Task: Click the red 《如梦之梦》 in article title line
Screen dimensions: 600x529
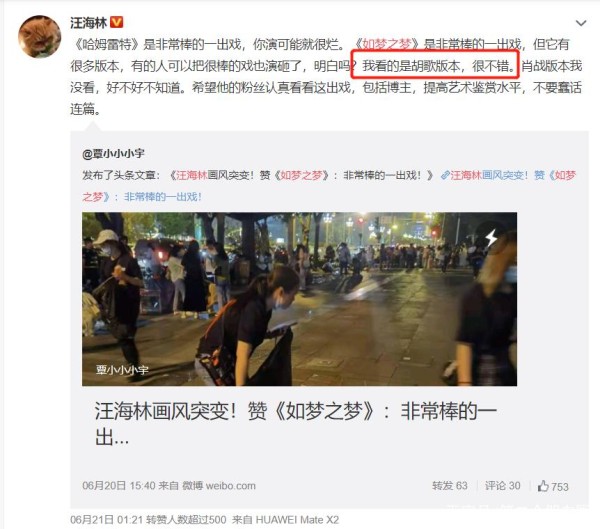Action: click(302, 175)
